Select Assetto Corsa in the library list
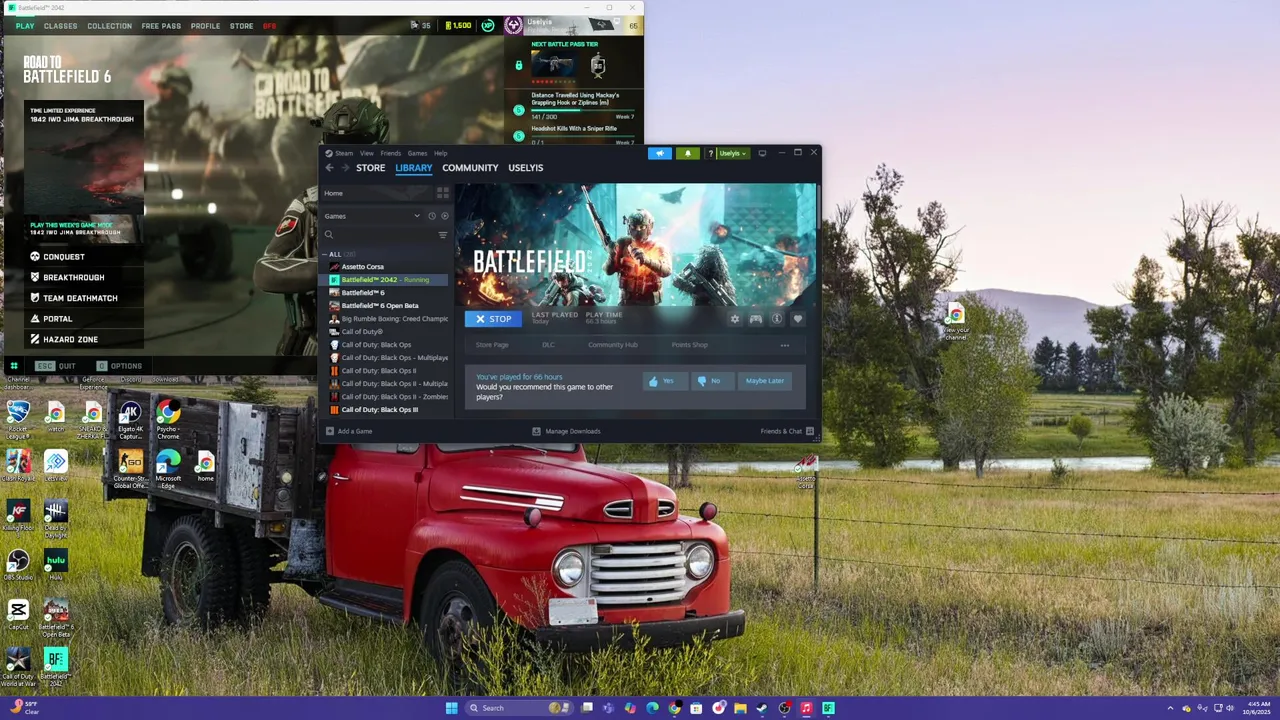This screenshot has width=1280, height=720. tap(362, 267)
